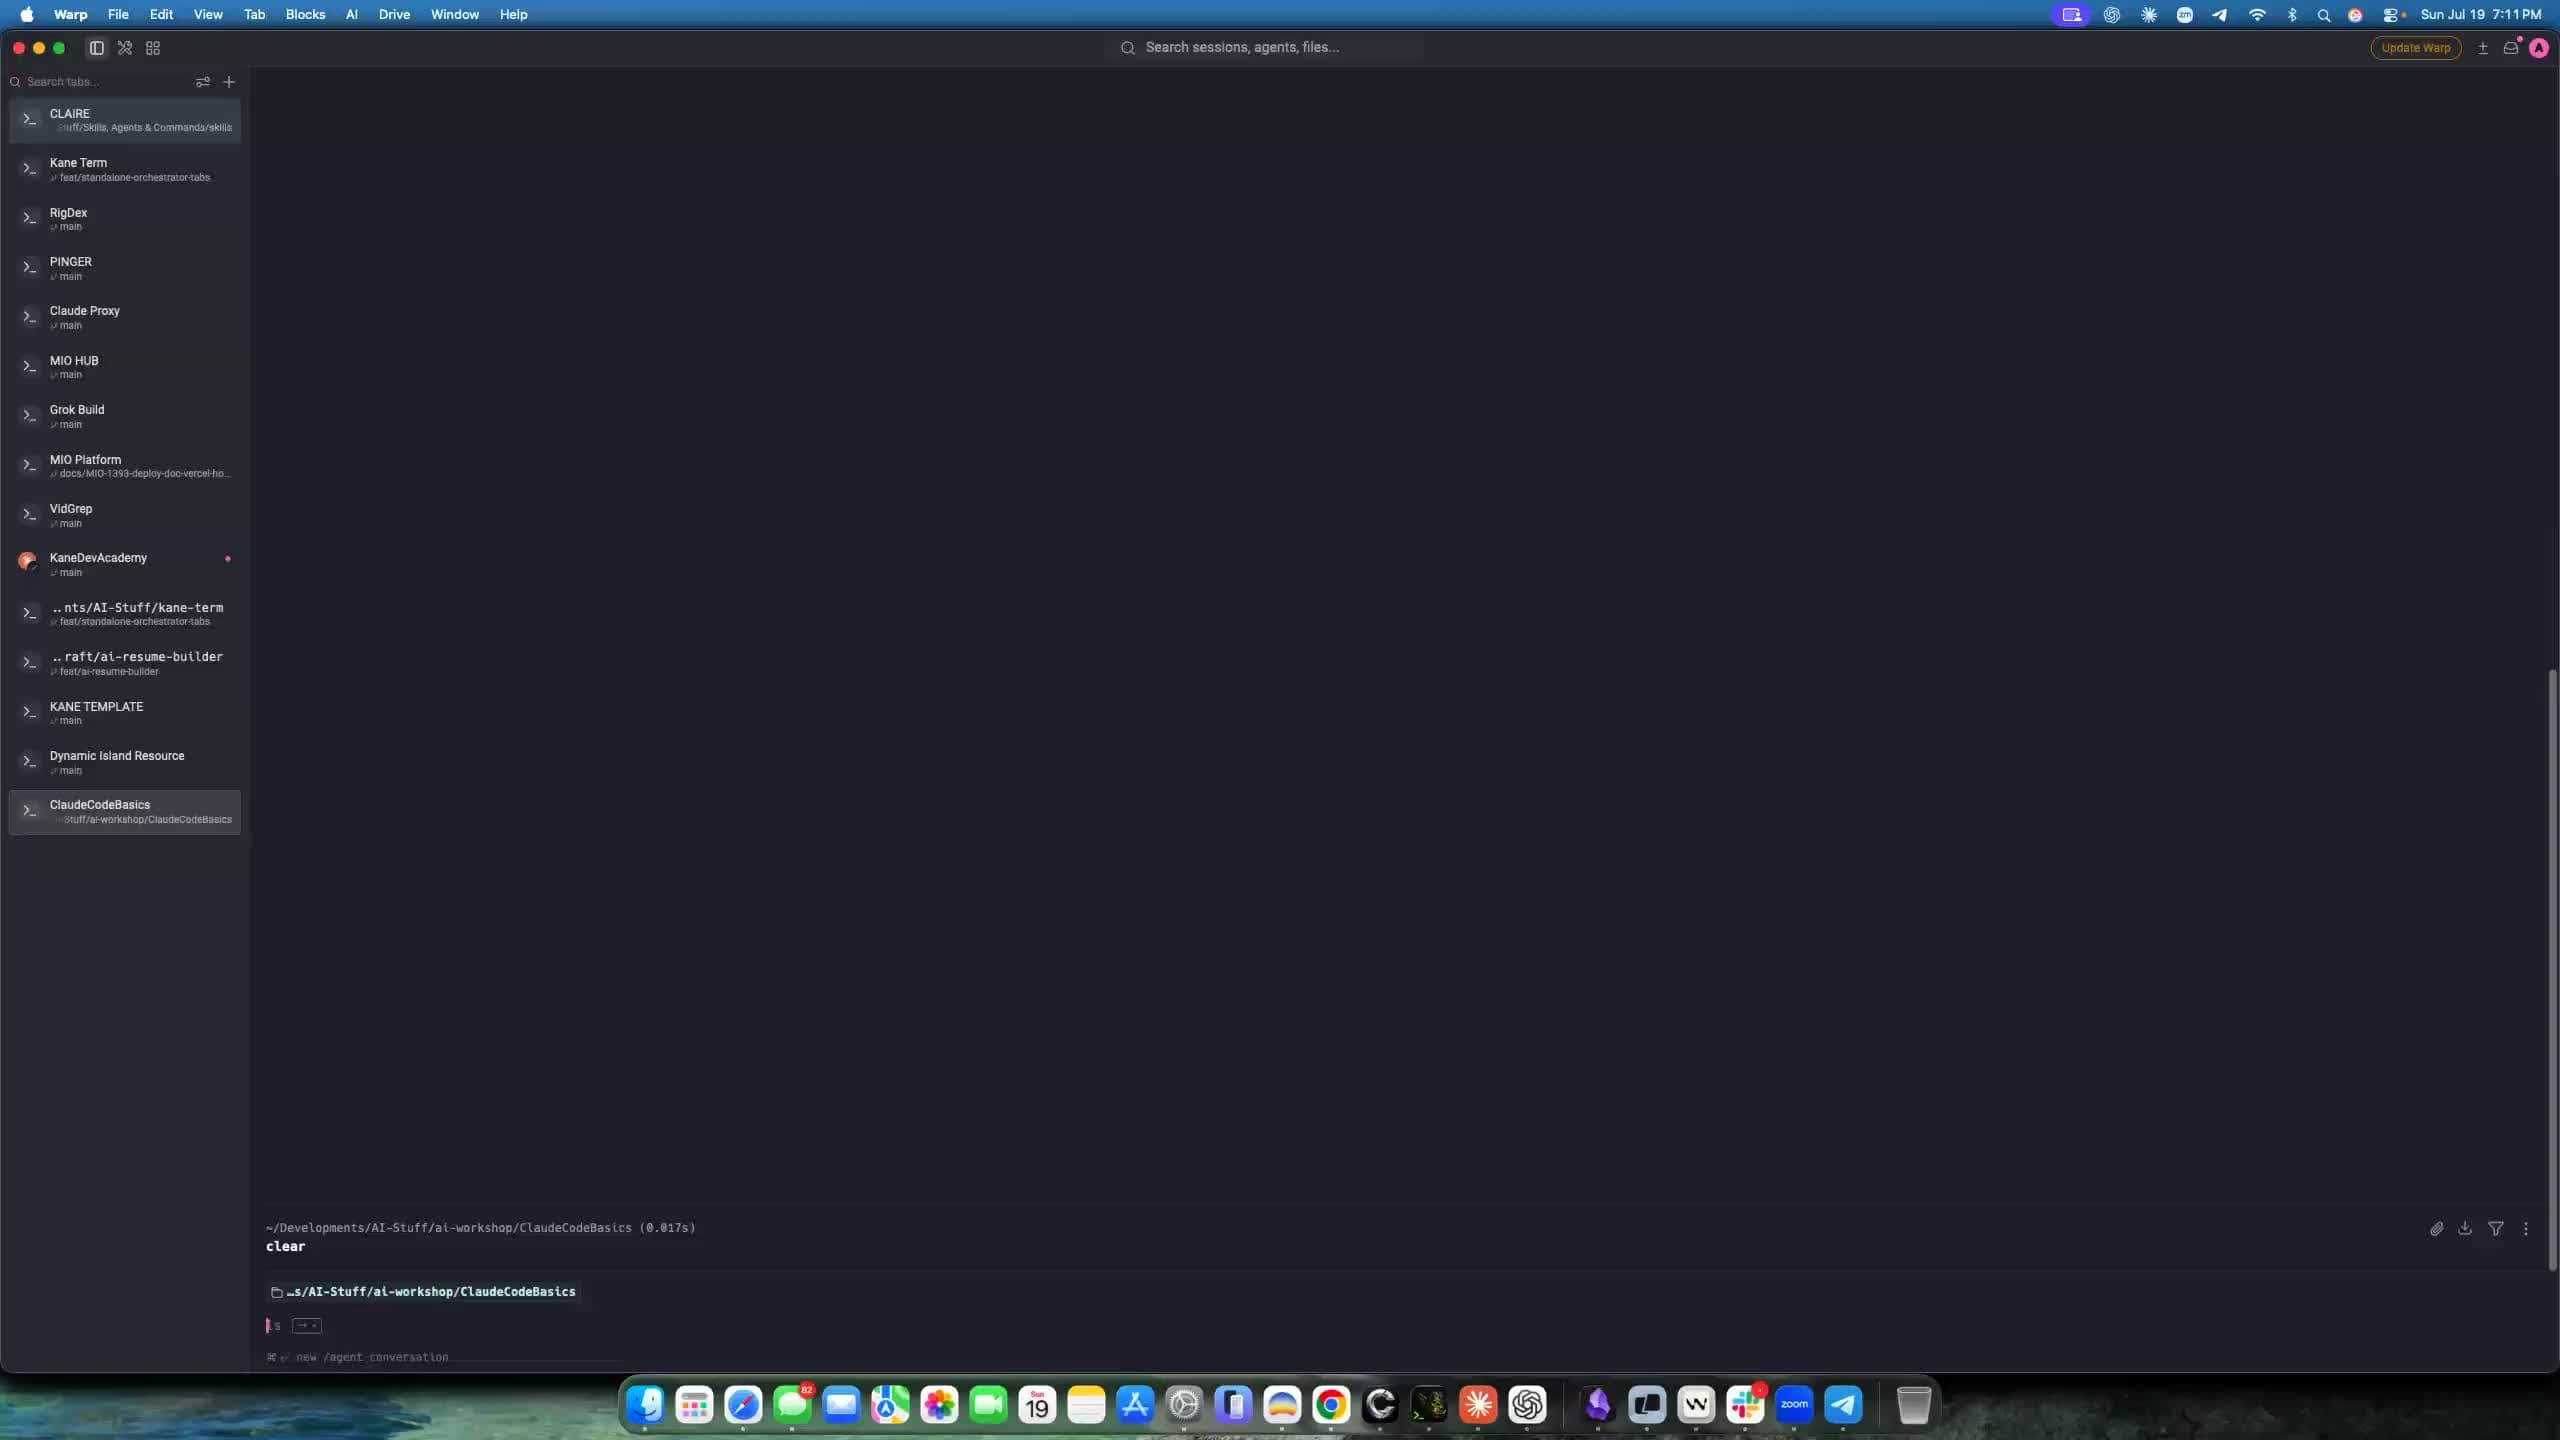2560x1440 pixels.
Task: Open Telegram from the Dock
Action: click(1843, 1405)
